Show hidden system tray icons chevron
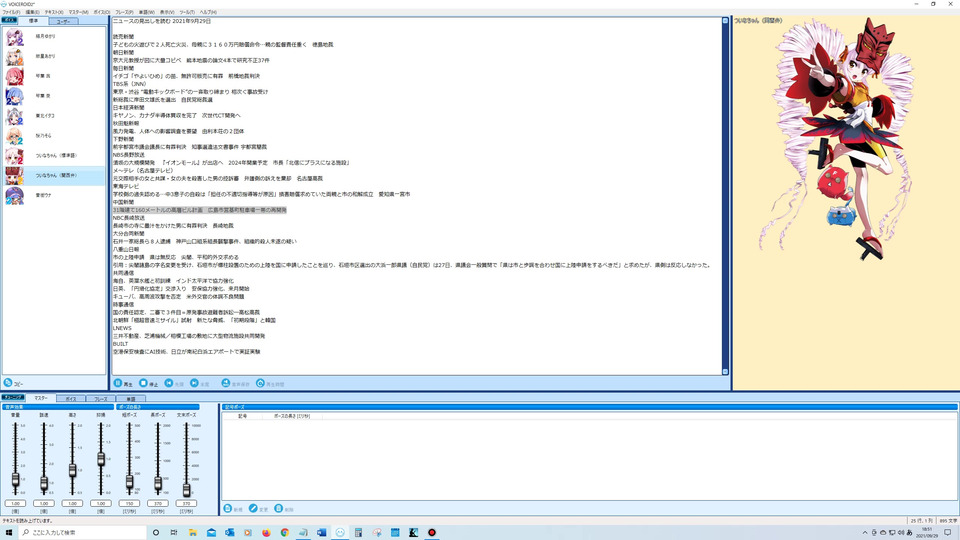960x540 pixels. [864, 533]
